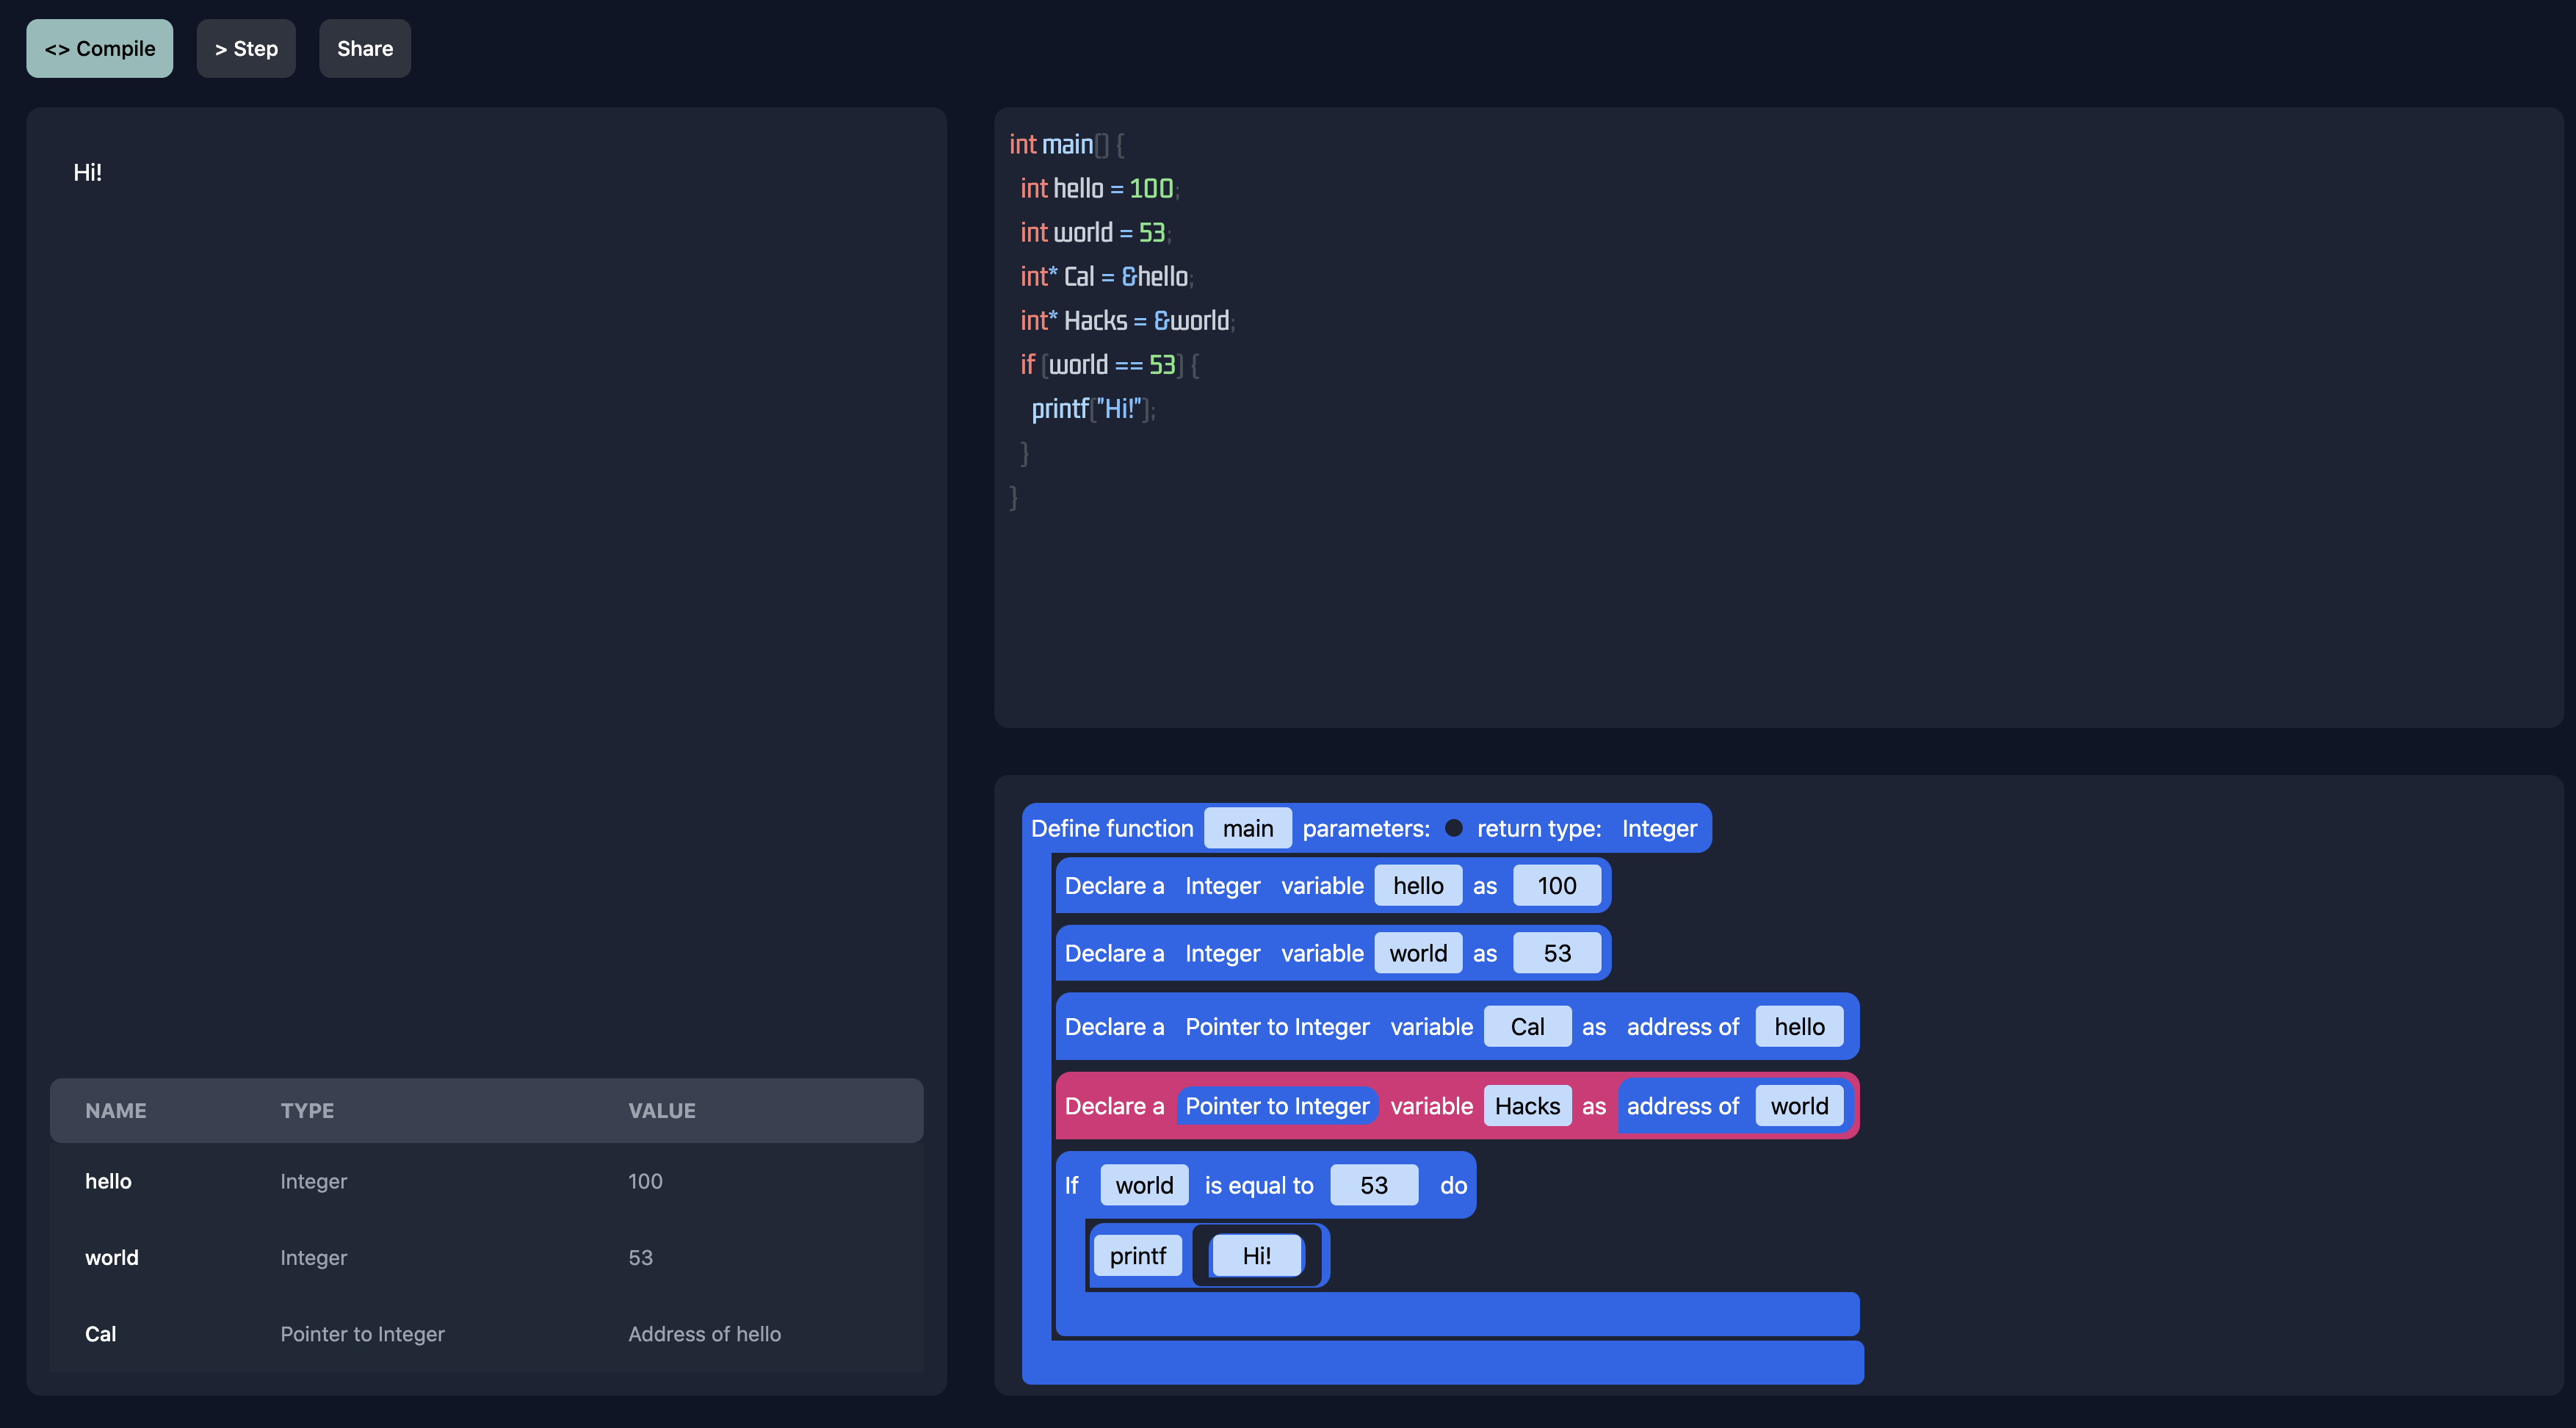
Task: Open Integer type dropdown in hello declaration
Action: 1222,886
